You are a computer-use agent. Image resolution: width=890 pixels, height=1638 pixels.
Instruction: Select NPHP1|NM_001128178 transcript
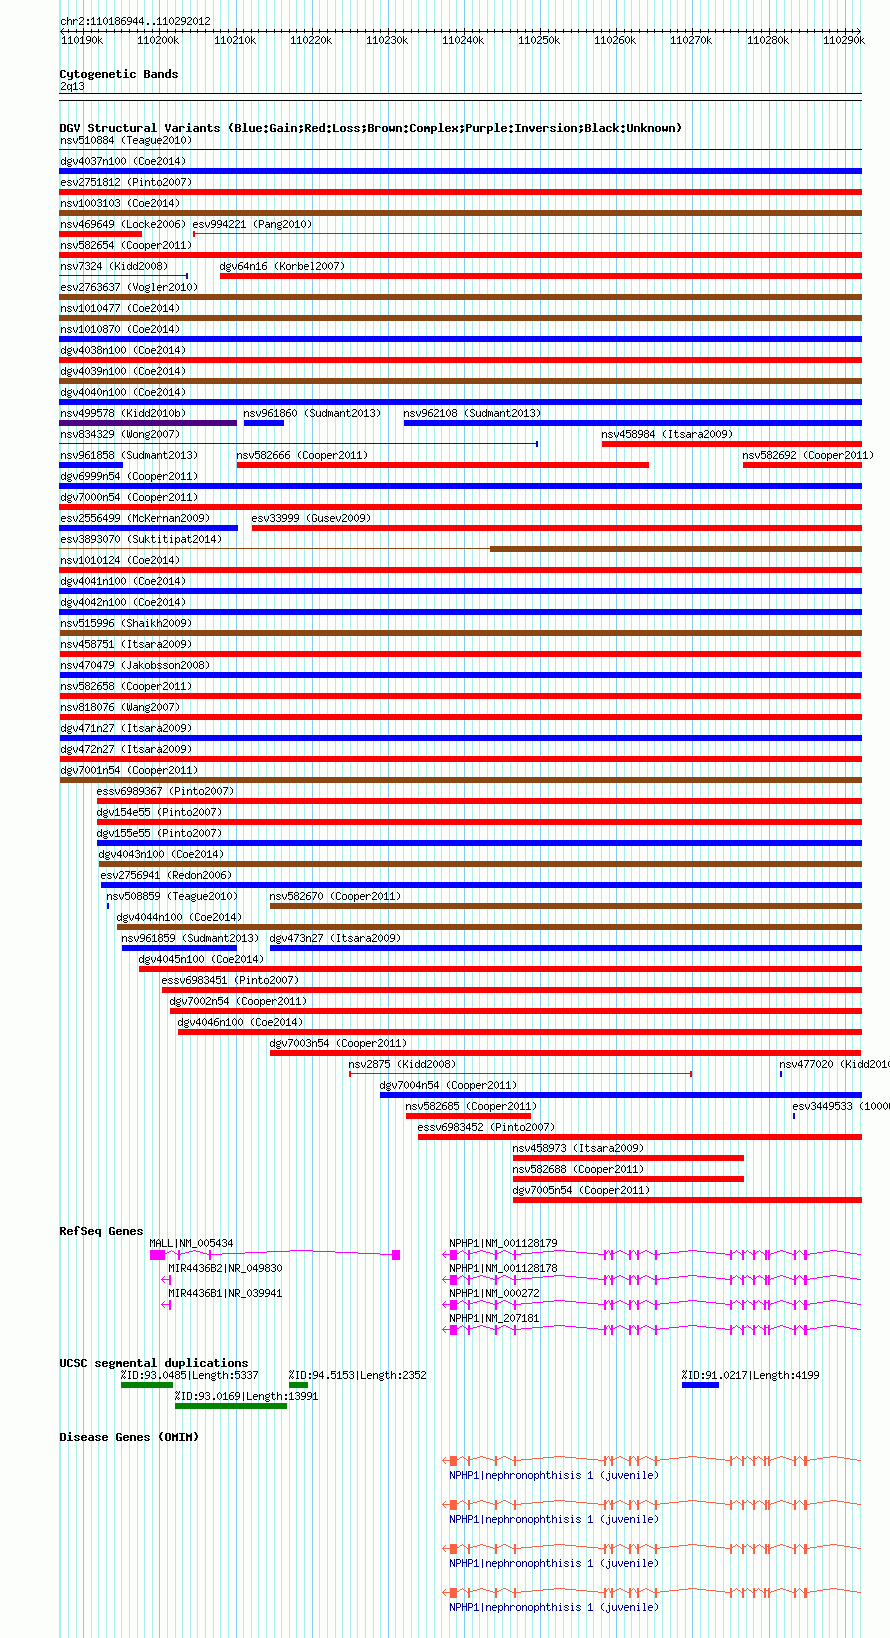pyautogui.click(x=503, y=1268)
